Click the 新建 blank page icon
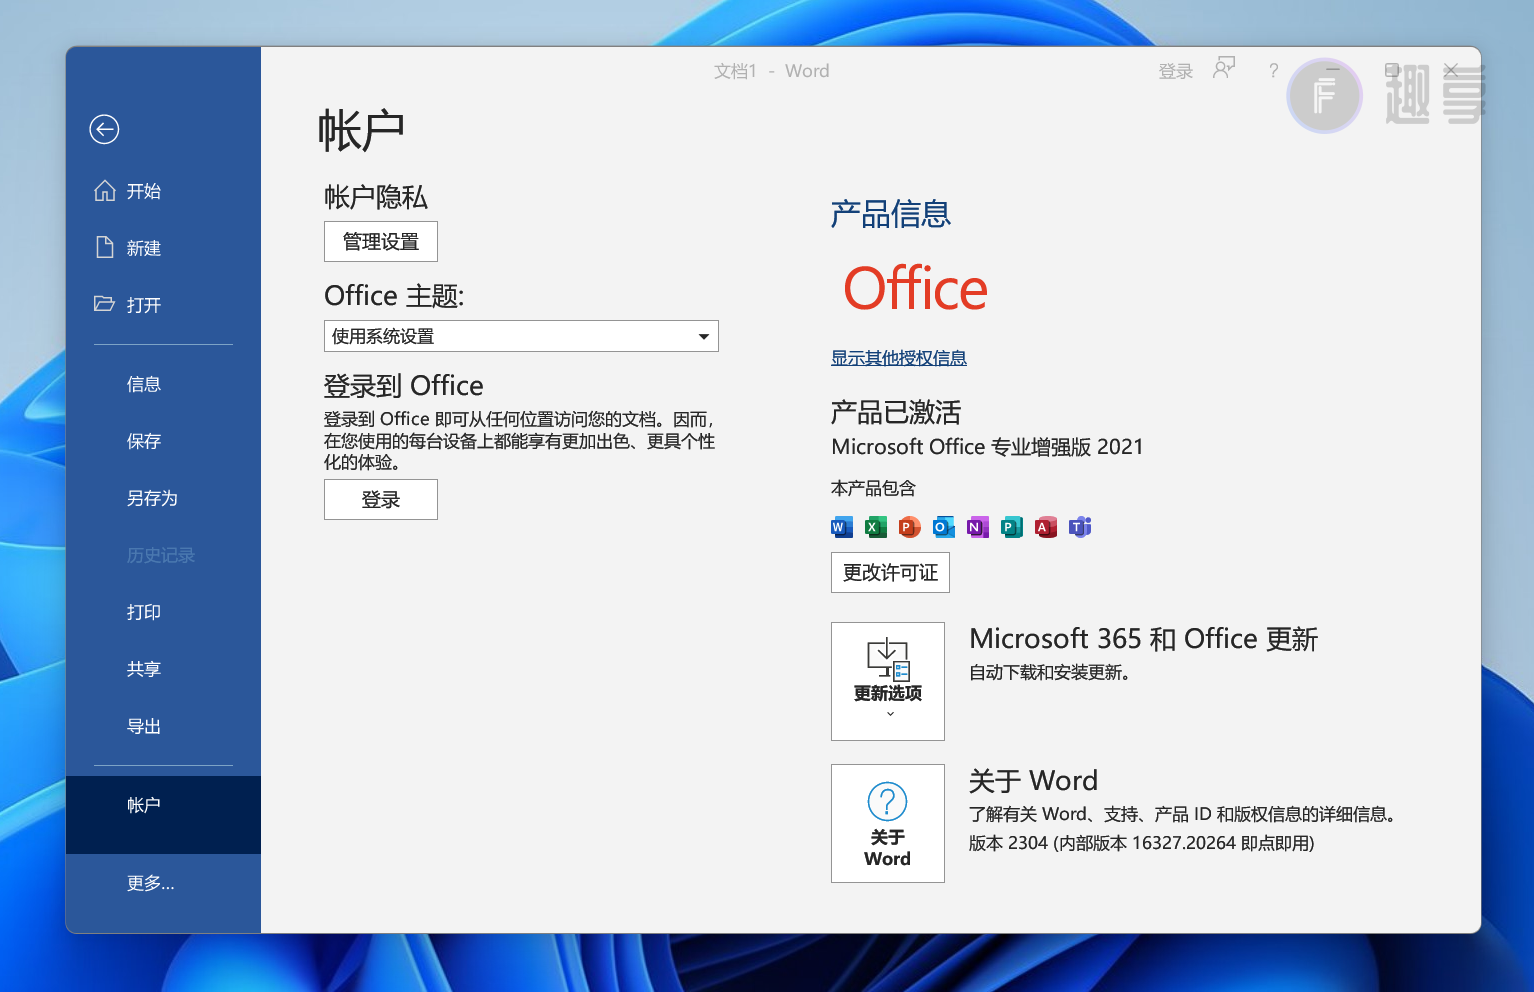The width and height of the screenshot is (1534, 992). tap(105, 247)
